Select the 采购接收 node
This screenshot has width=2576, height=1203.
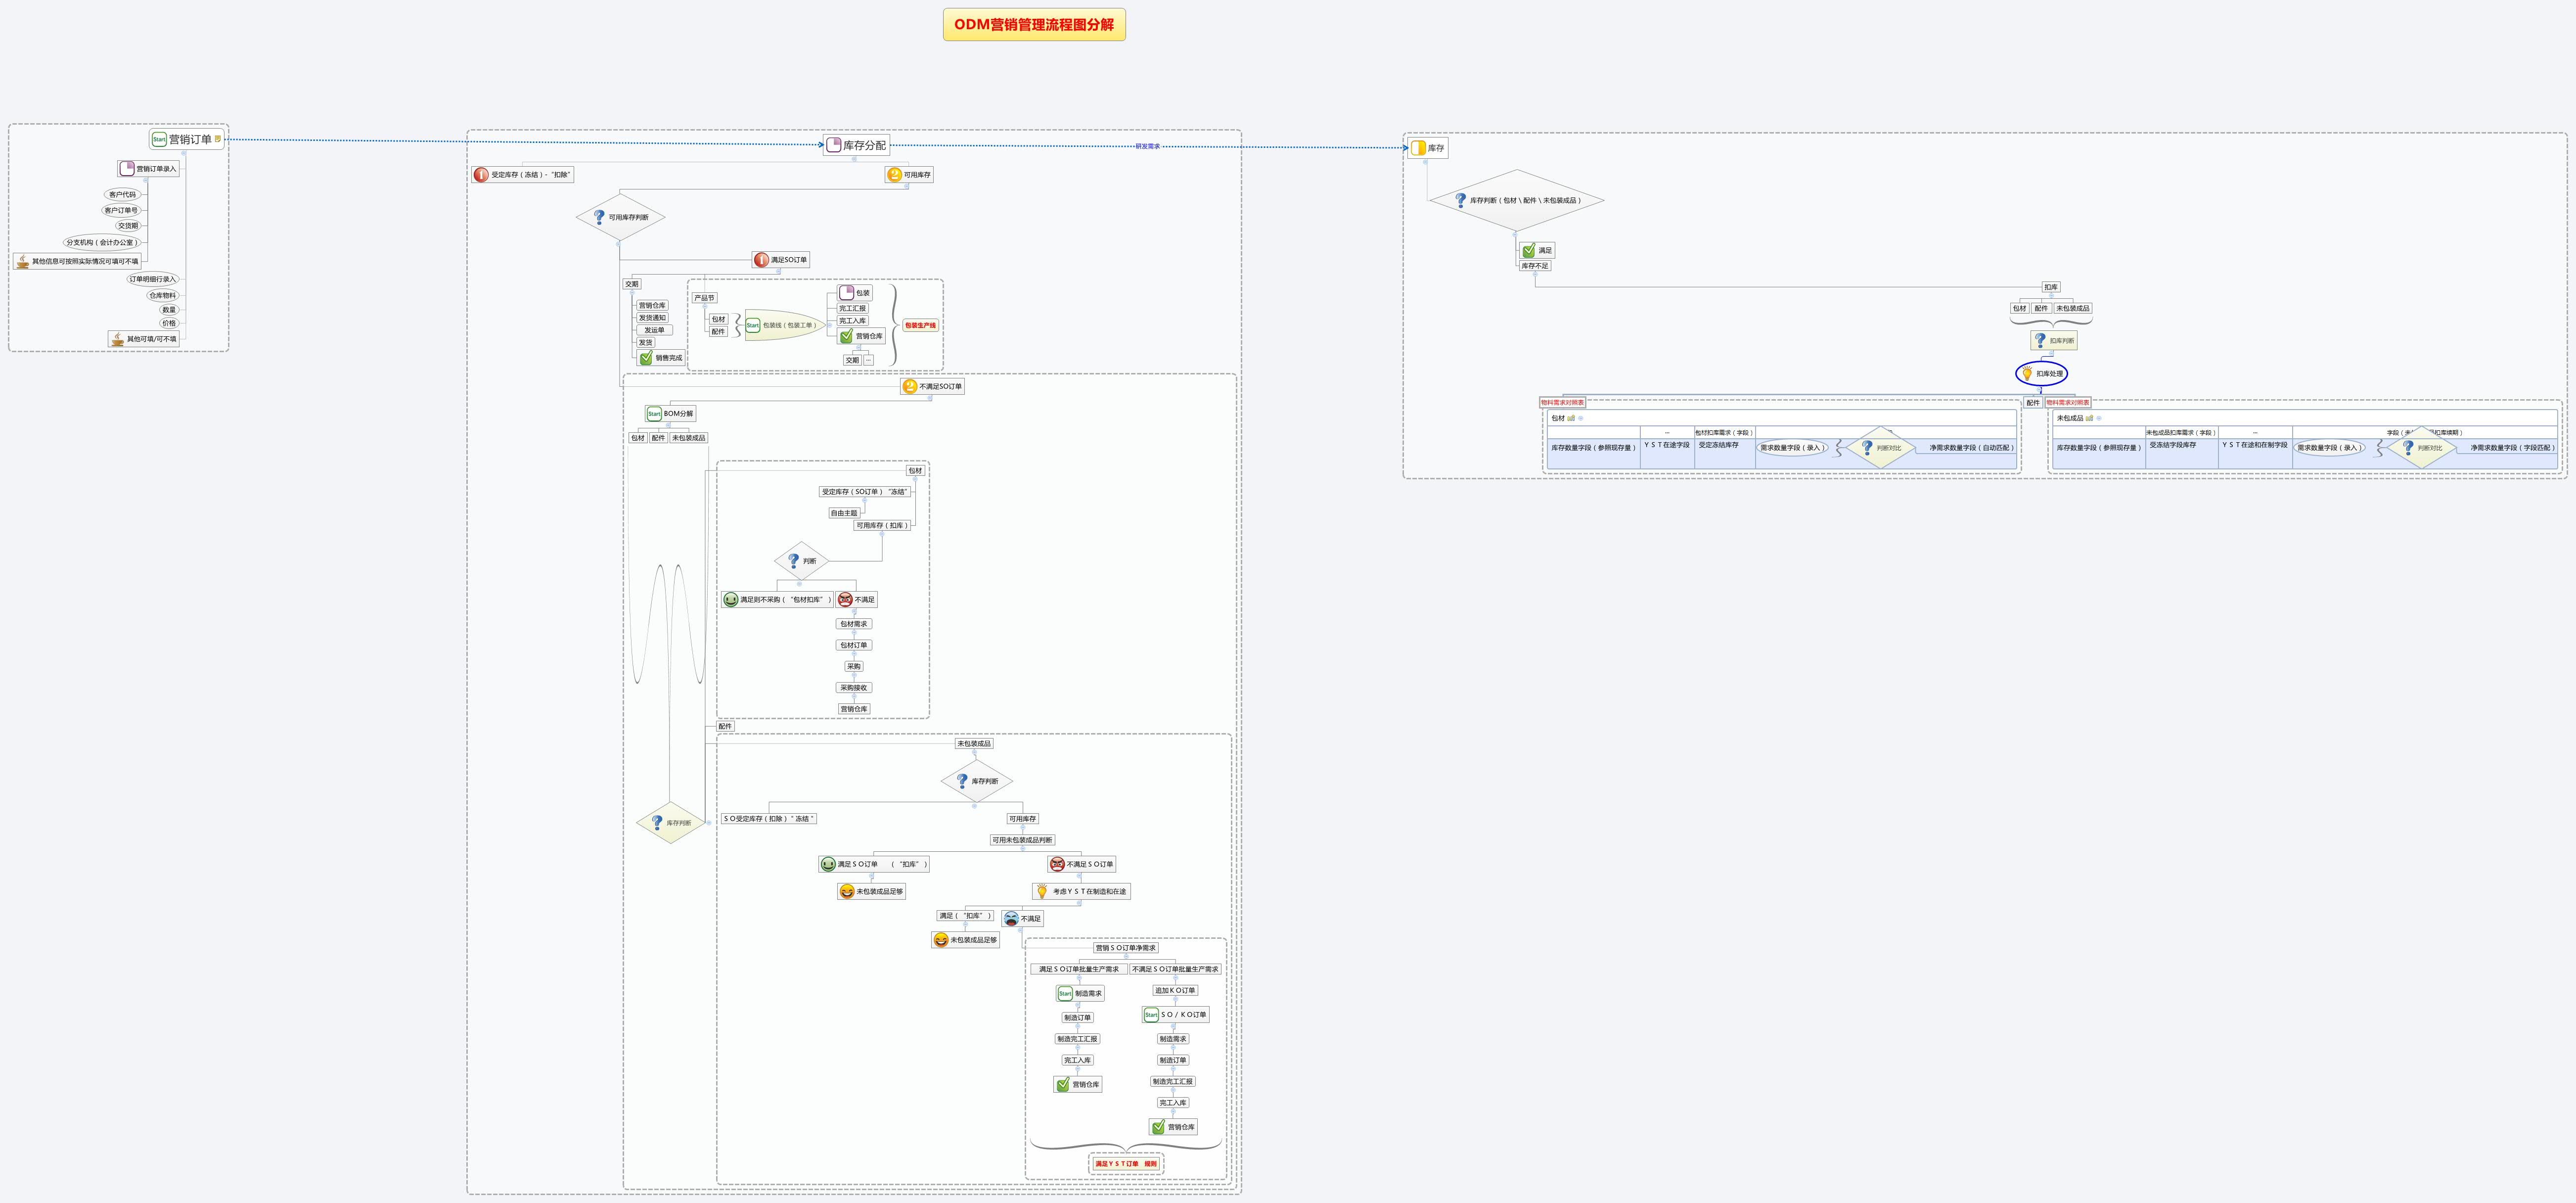pyautogui.click(x=854, y=688)
